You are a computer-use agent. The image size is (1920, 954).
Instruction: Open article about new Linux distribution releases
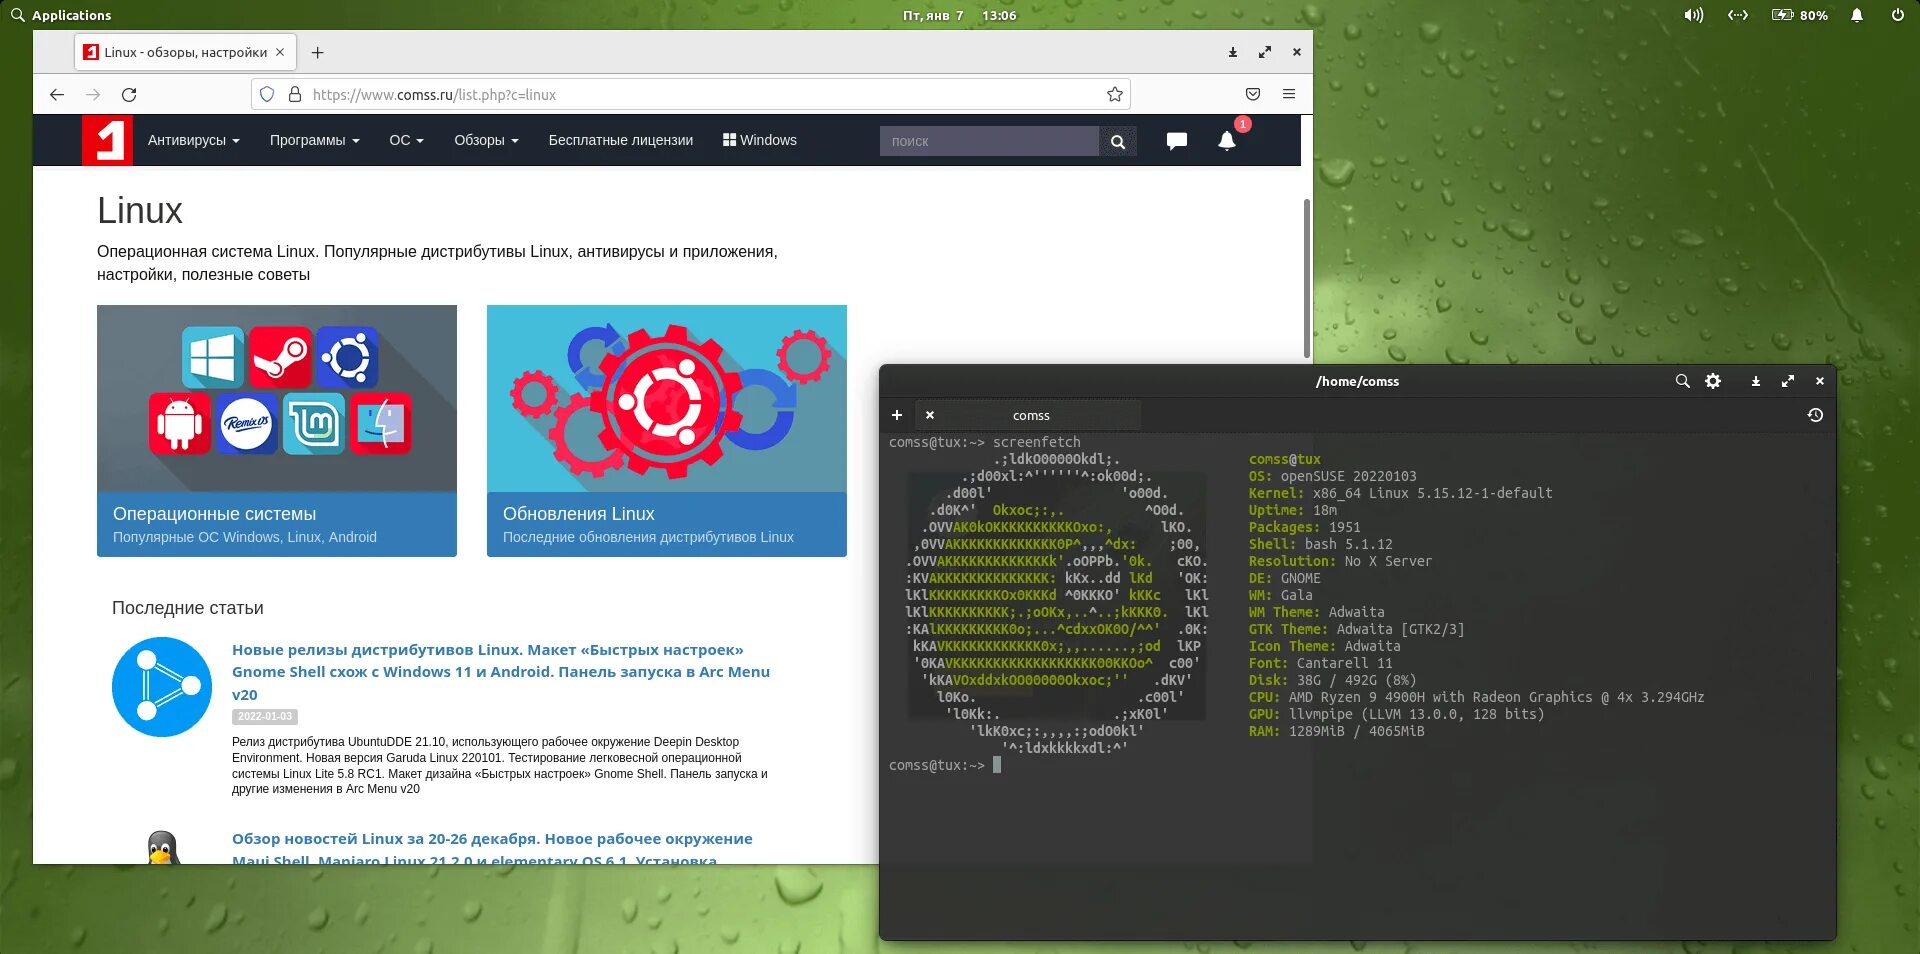[501, 672]
